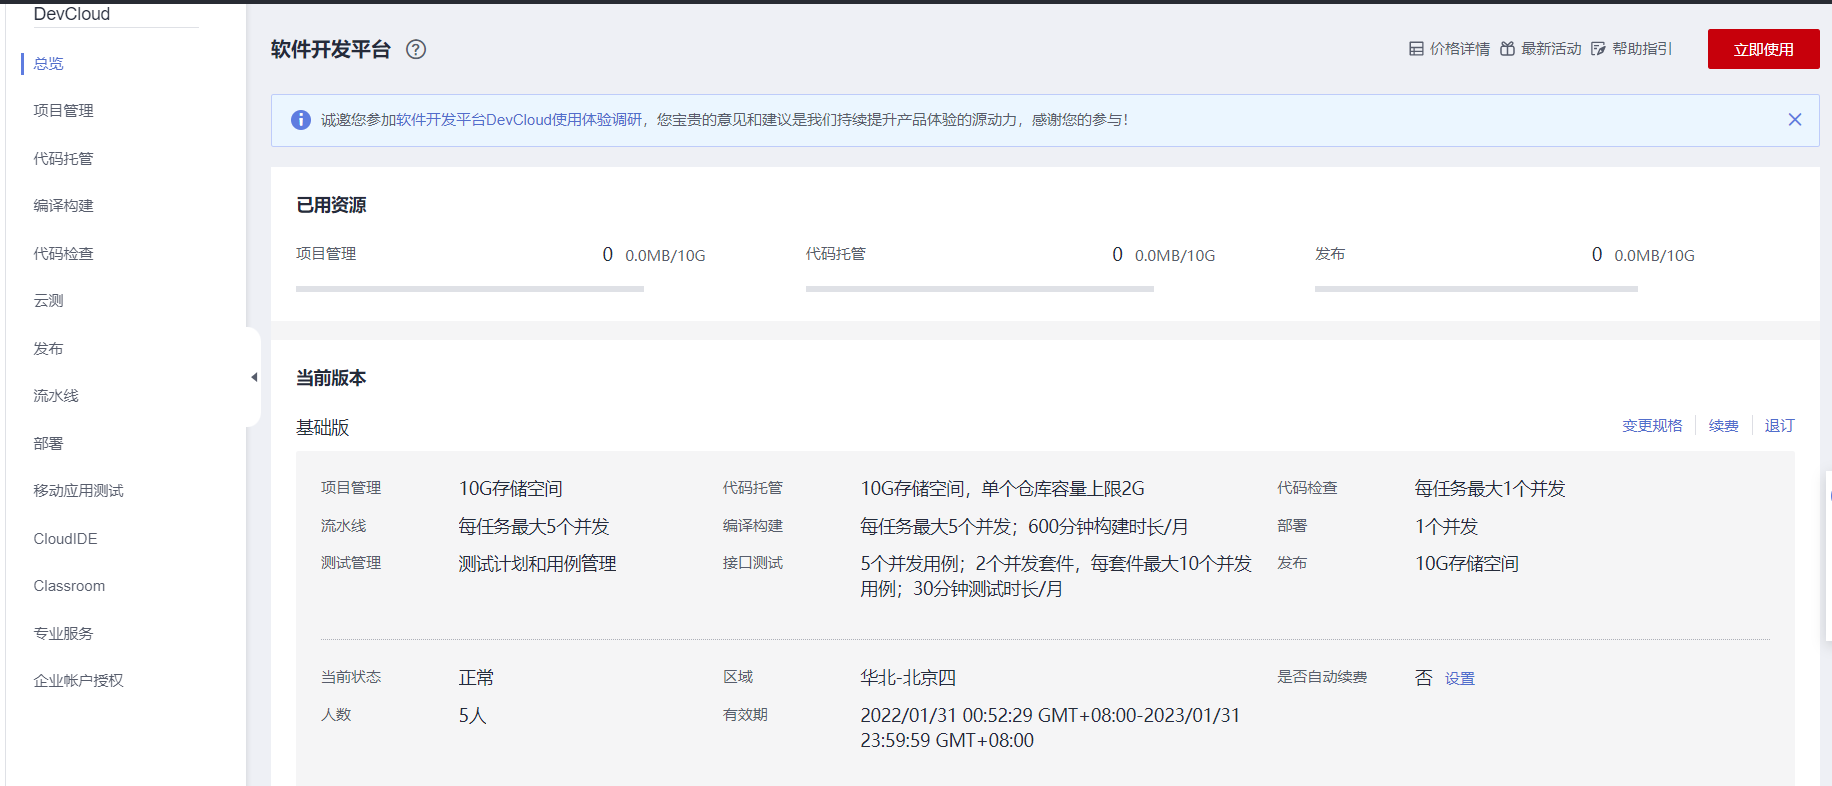Click the 软件开发平台 page title

tap(331, 49)
